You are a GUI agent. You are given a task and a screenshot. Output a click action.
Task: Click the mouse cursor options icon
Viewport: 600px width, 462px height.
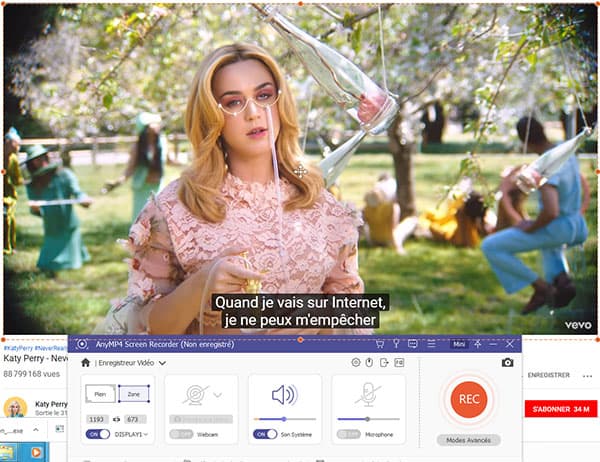pos(370,363)
